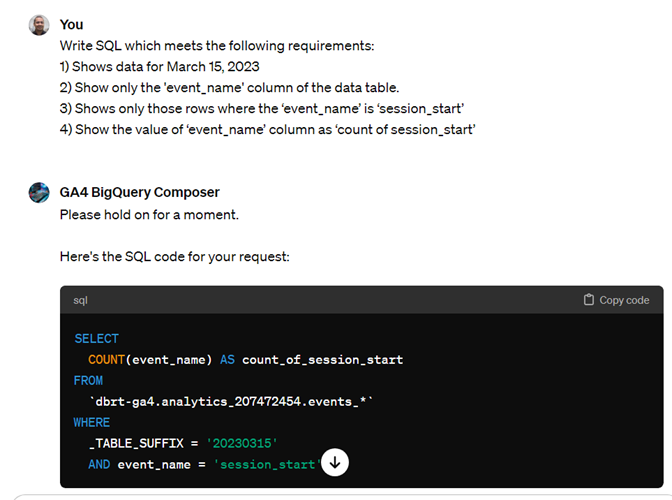Click requirement 4 about 'count of session_start'
The image size is (672, 500).
tap(267, 129)
